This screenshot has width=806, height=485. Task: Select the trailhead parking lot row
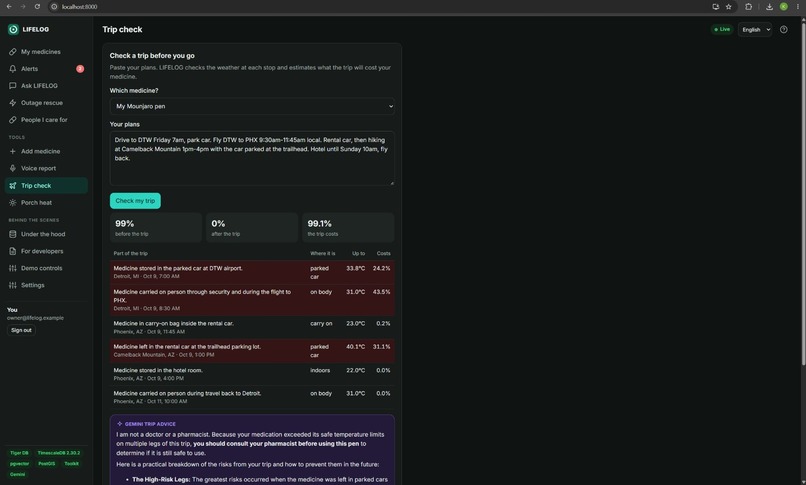tap(252, 351)
